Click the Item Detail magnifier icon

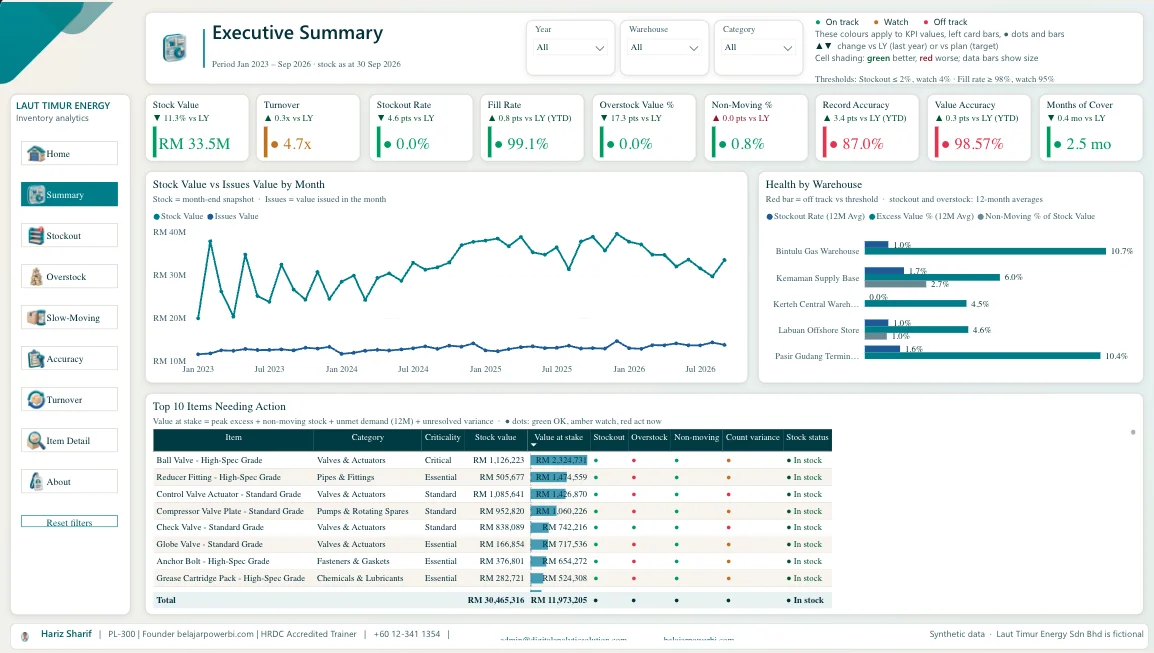(x=35, y=440)
